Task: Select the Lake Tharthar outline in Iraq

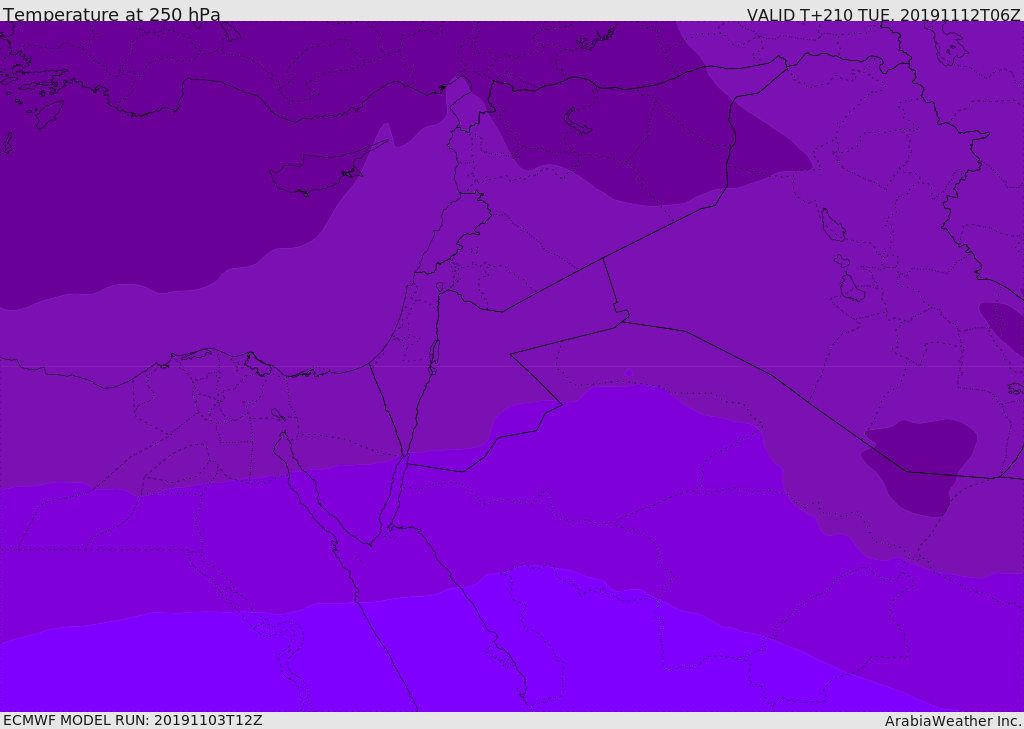Action: pyautogui.click(x=833, y=225)
